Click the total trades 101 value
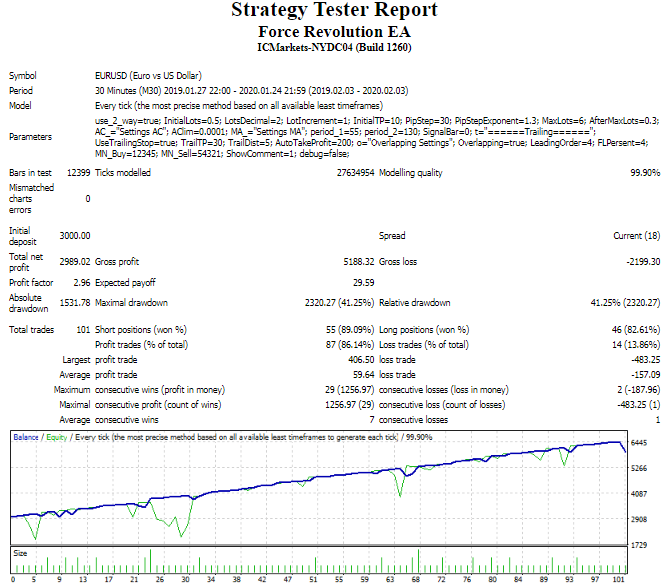 click(81, 329)
